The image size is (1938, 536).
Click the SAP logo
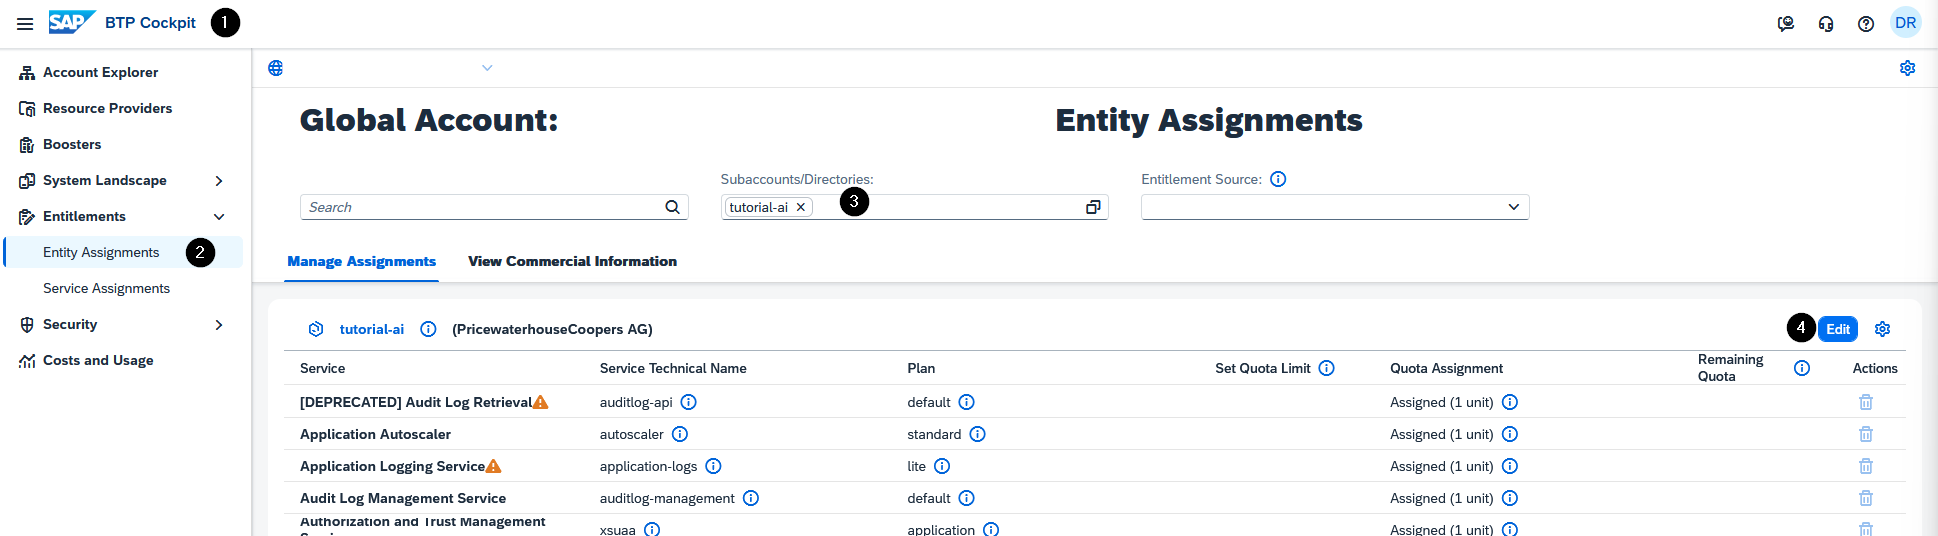pos(72,22)
